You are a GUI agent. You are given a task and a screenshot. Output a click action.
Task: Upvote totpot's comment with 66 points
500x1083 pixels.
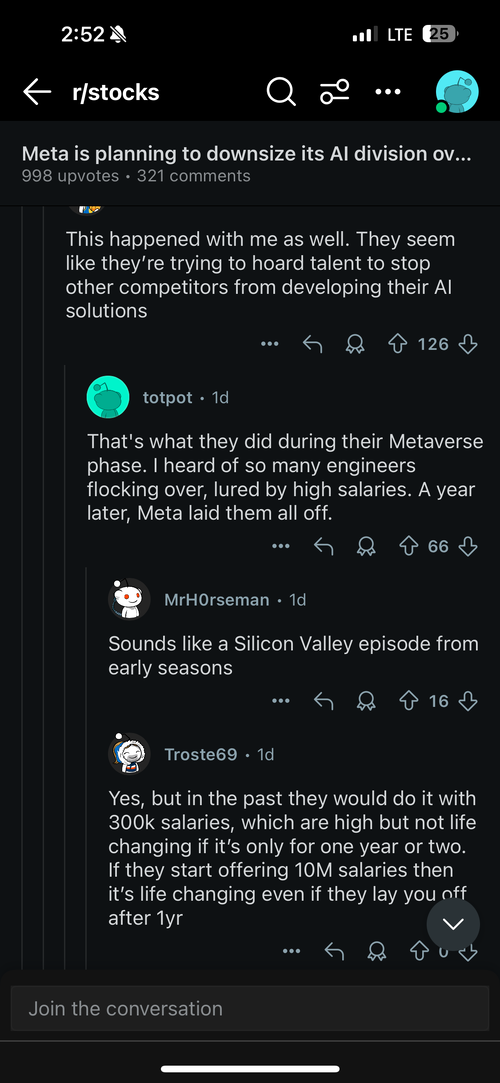[x=410, y=546]
